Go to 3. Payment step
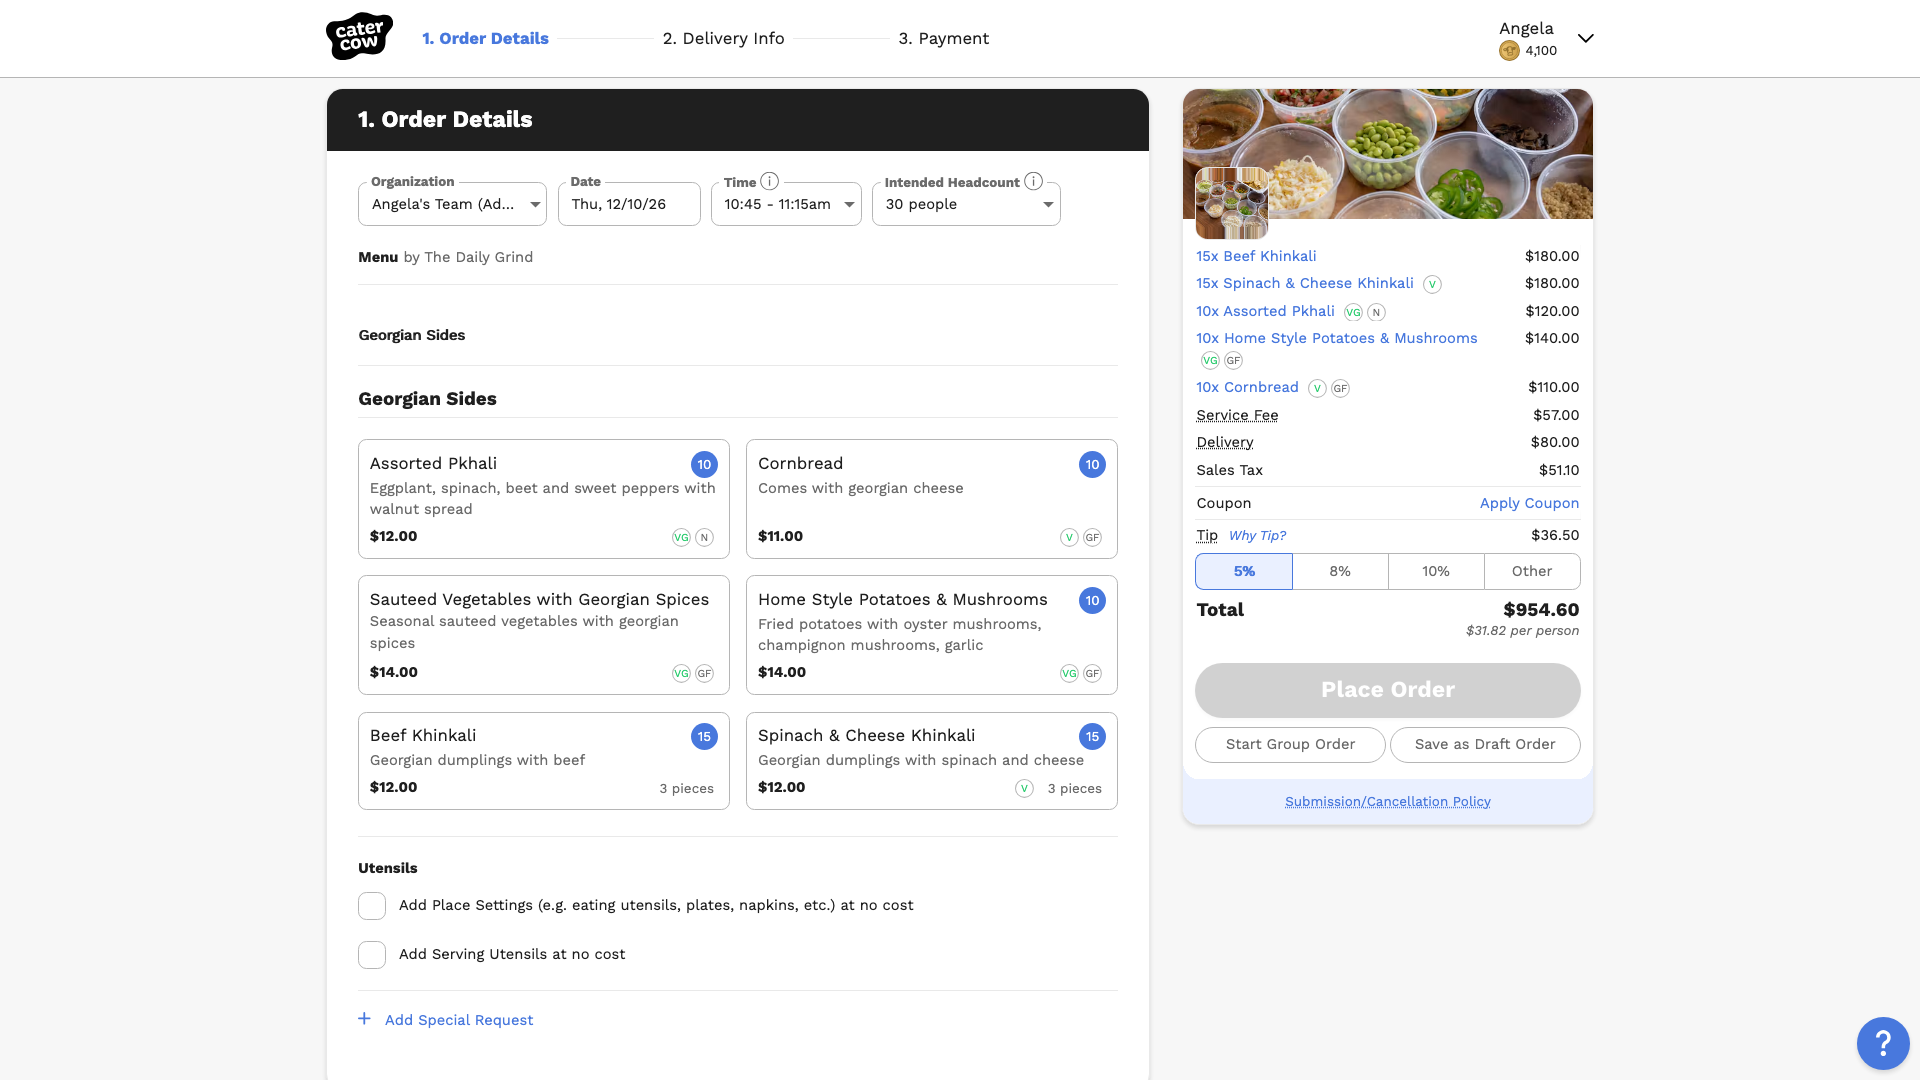The image size is (1920, 1080). [x=943, y=38]
